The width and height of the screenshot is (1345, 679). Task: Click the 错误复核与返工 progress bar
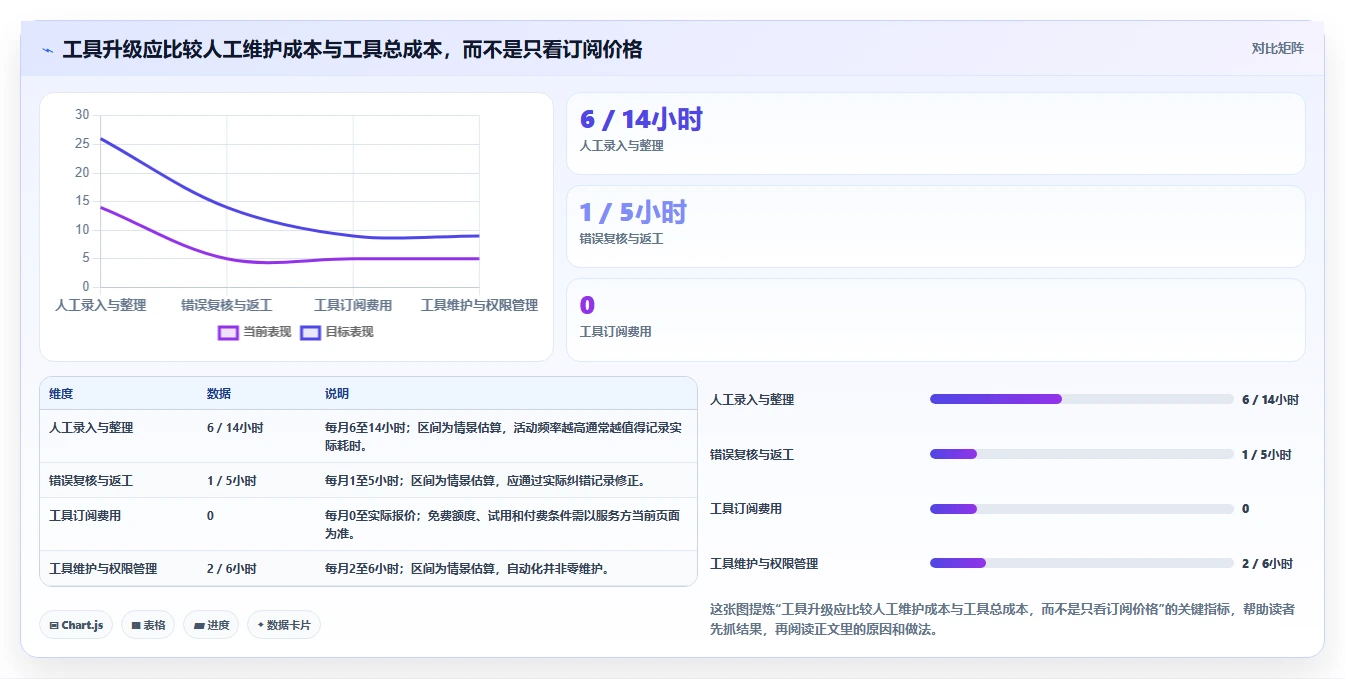point(1081,454)
